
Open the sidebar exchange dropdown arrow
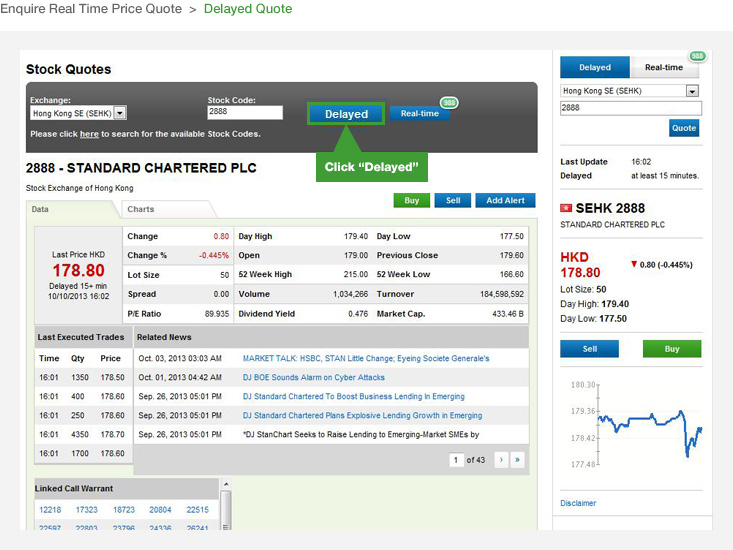click(x=692, y=91)
